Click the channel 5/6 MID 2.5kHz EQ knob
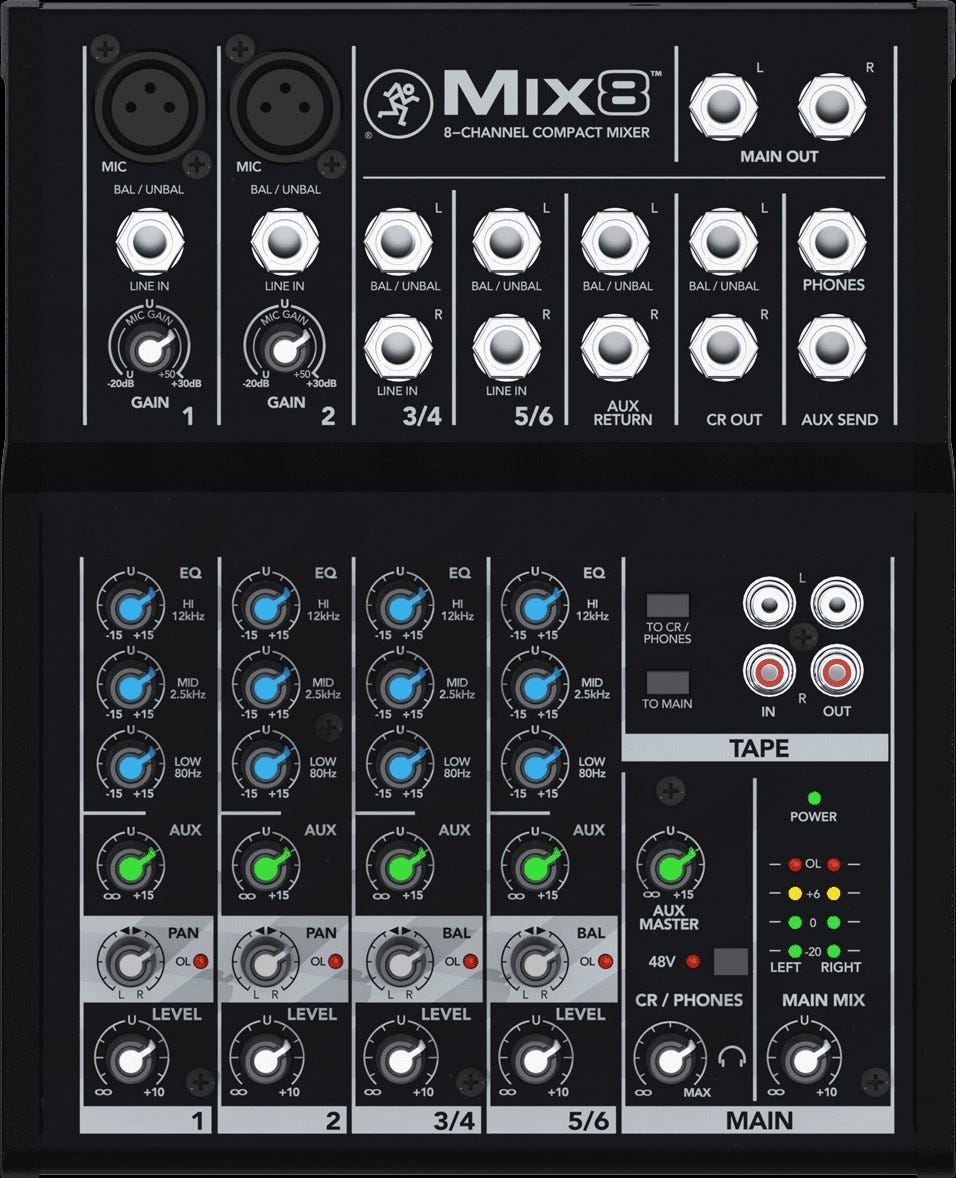 coord(535,687)
